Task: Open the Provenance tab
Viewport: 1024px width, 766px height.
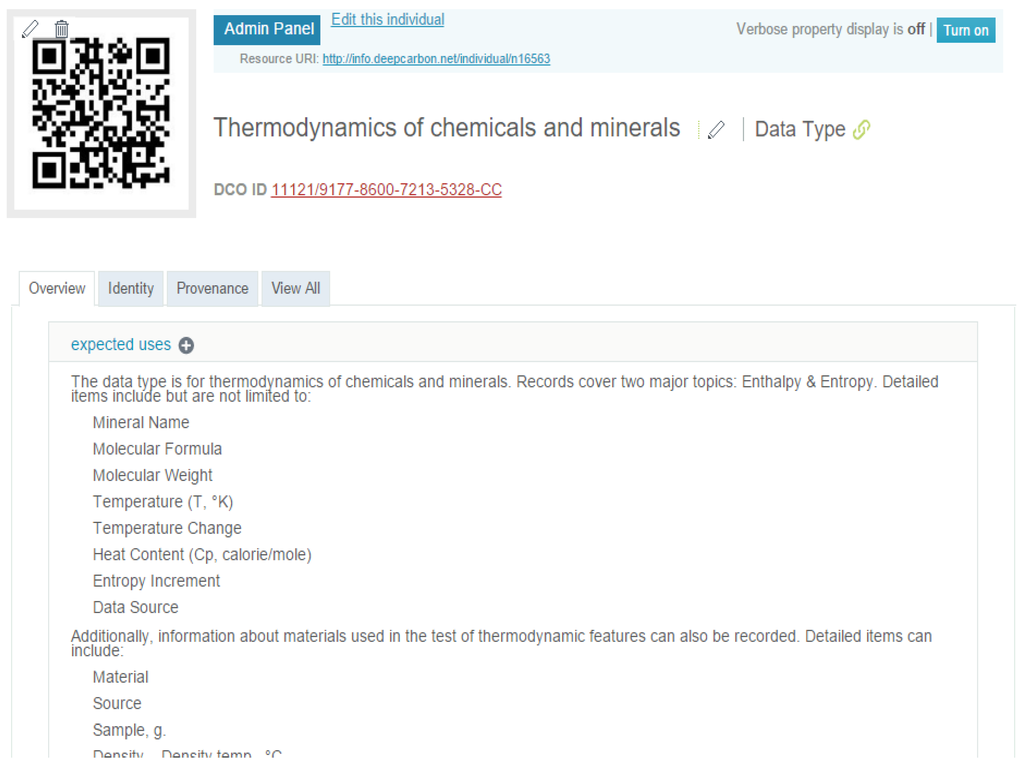Action: 212,288
